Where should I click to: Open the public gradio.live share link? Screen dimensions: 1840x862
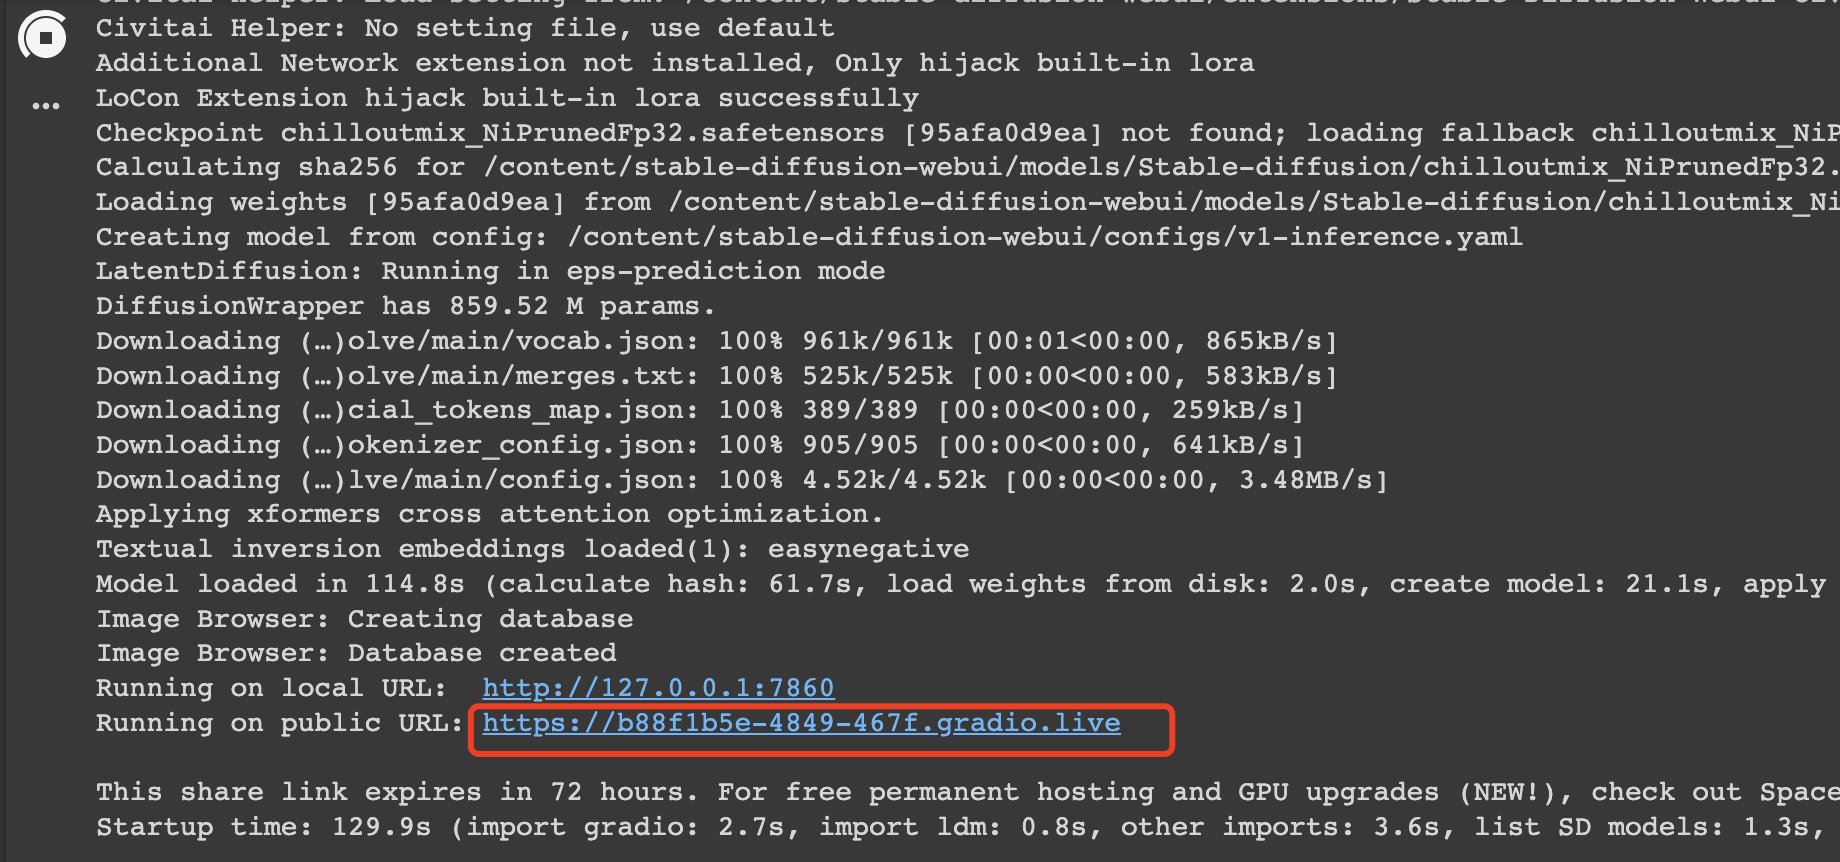coord(801,723)
